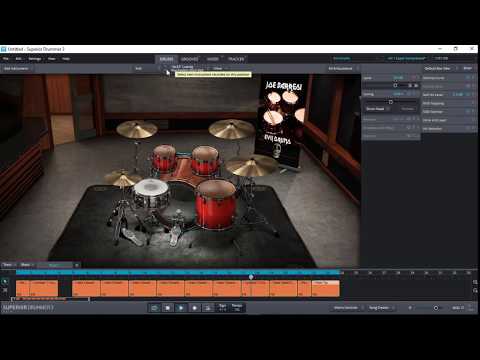Expand the Soft Hit Level section
This screenshot has width=480, height=360.
pos(449,95)
